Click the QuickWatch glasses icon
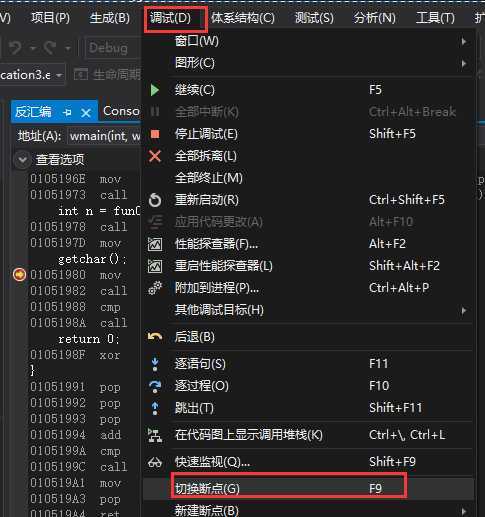This screenshot has width=485, height=517. pos(155,463)
